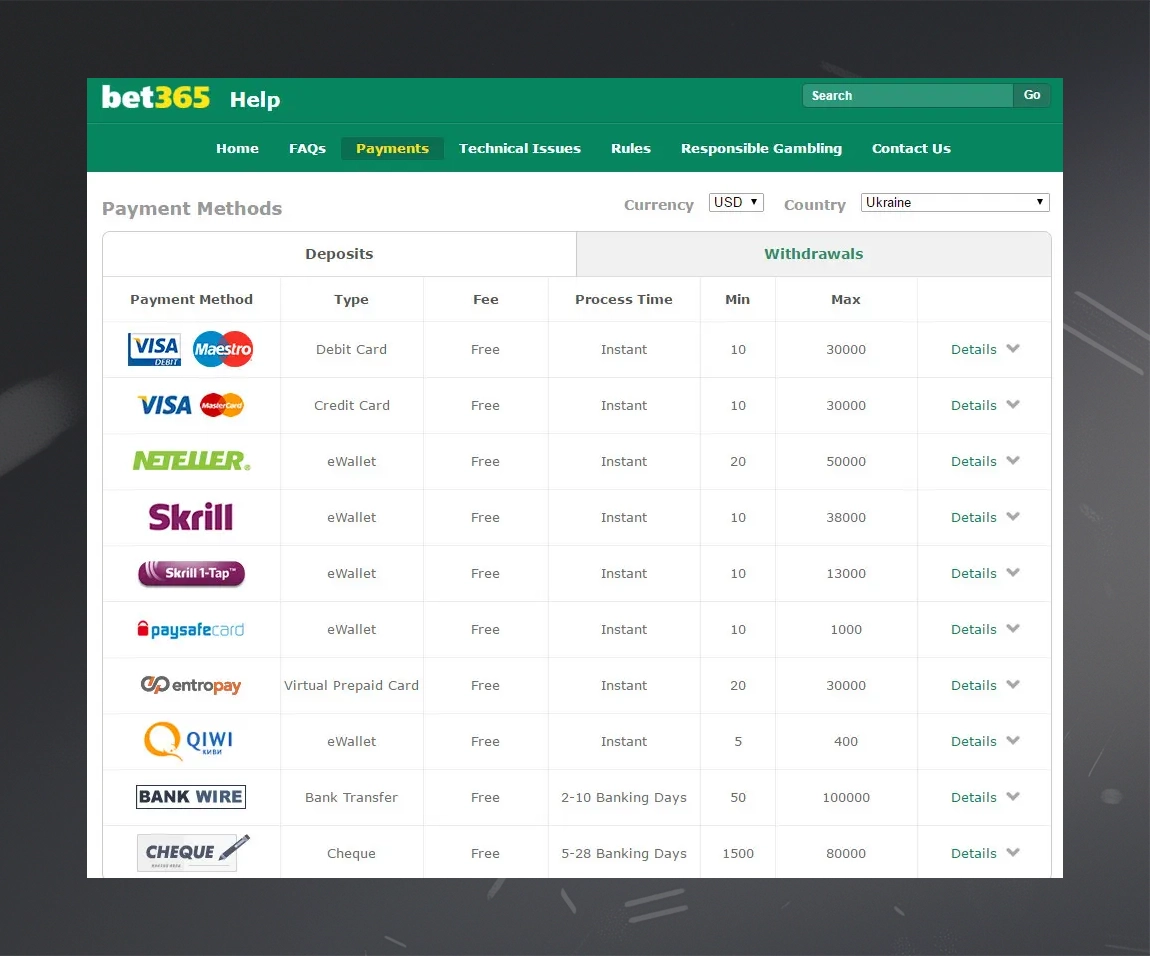The width and height of the screenshot is (1150, 956).
Task: Click the QIWI eWallet logo
Action: coord(191,741)
